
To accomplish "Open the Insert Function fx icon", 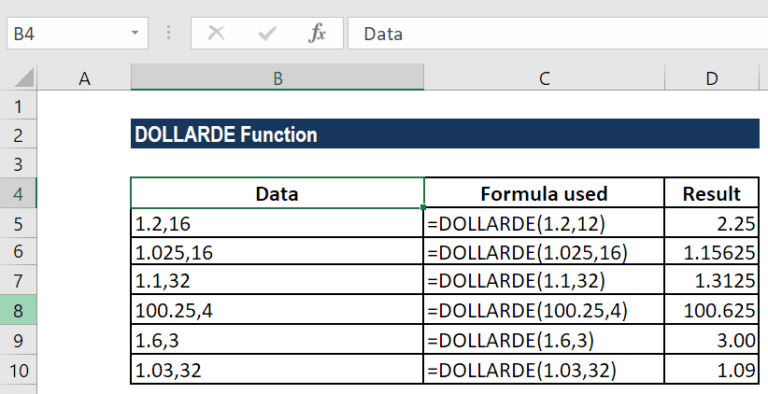I will point(317,33).
